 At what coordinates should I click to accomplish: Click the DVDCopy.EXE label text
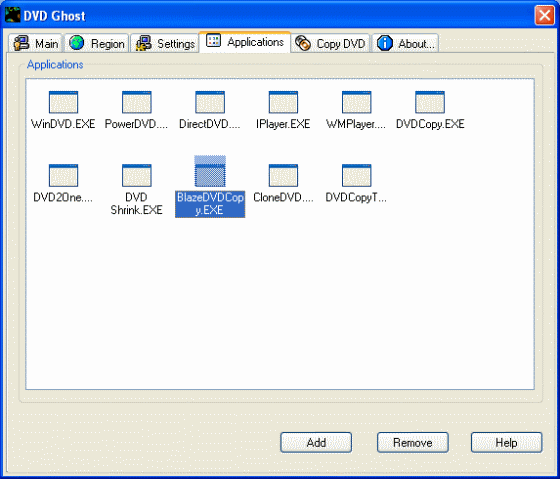click(430, 124)
